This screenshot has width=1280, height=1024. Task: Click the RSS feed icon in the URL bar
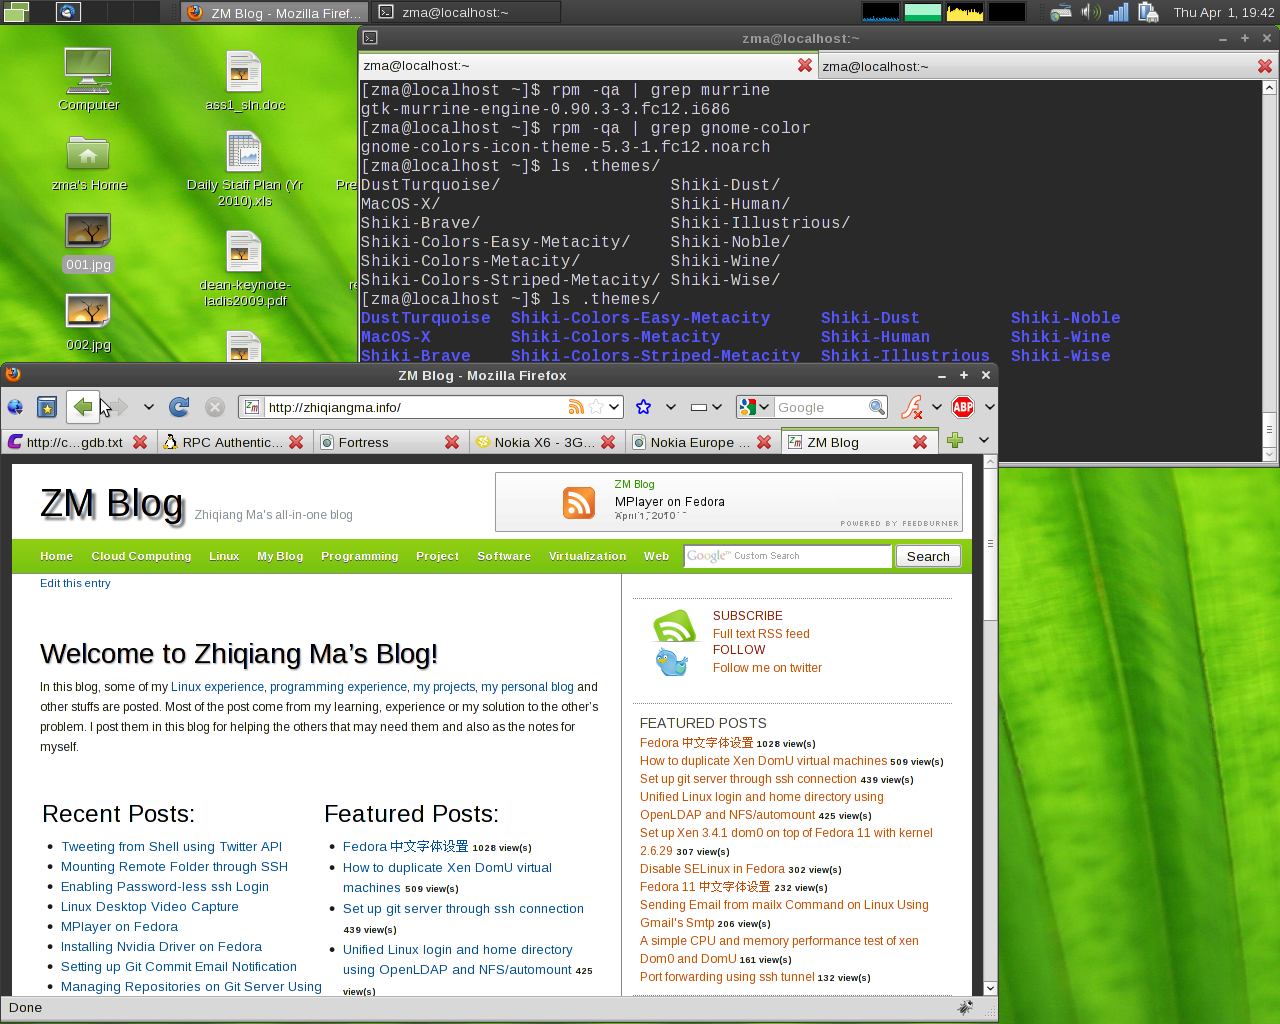tap(576, 407)
